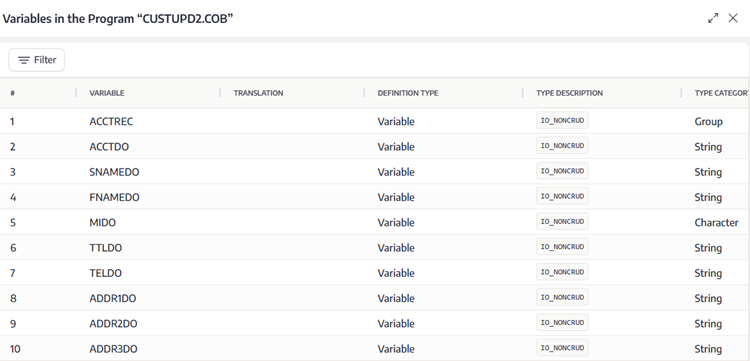Select the ACCTREC variable row
The width and height of the screenshot is (750, 361).
375,121
